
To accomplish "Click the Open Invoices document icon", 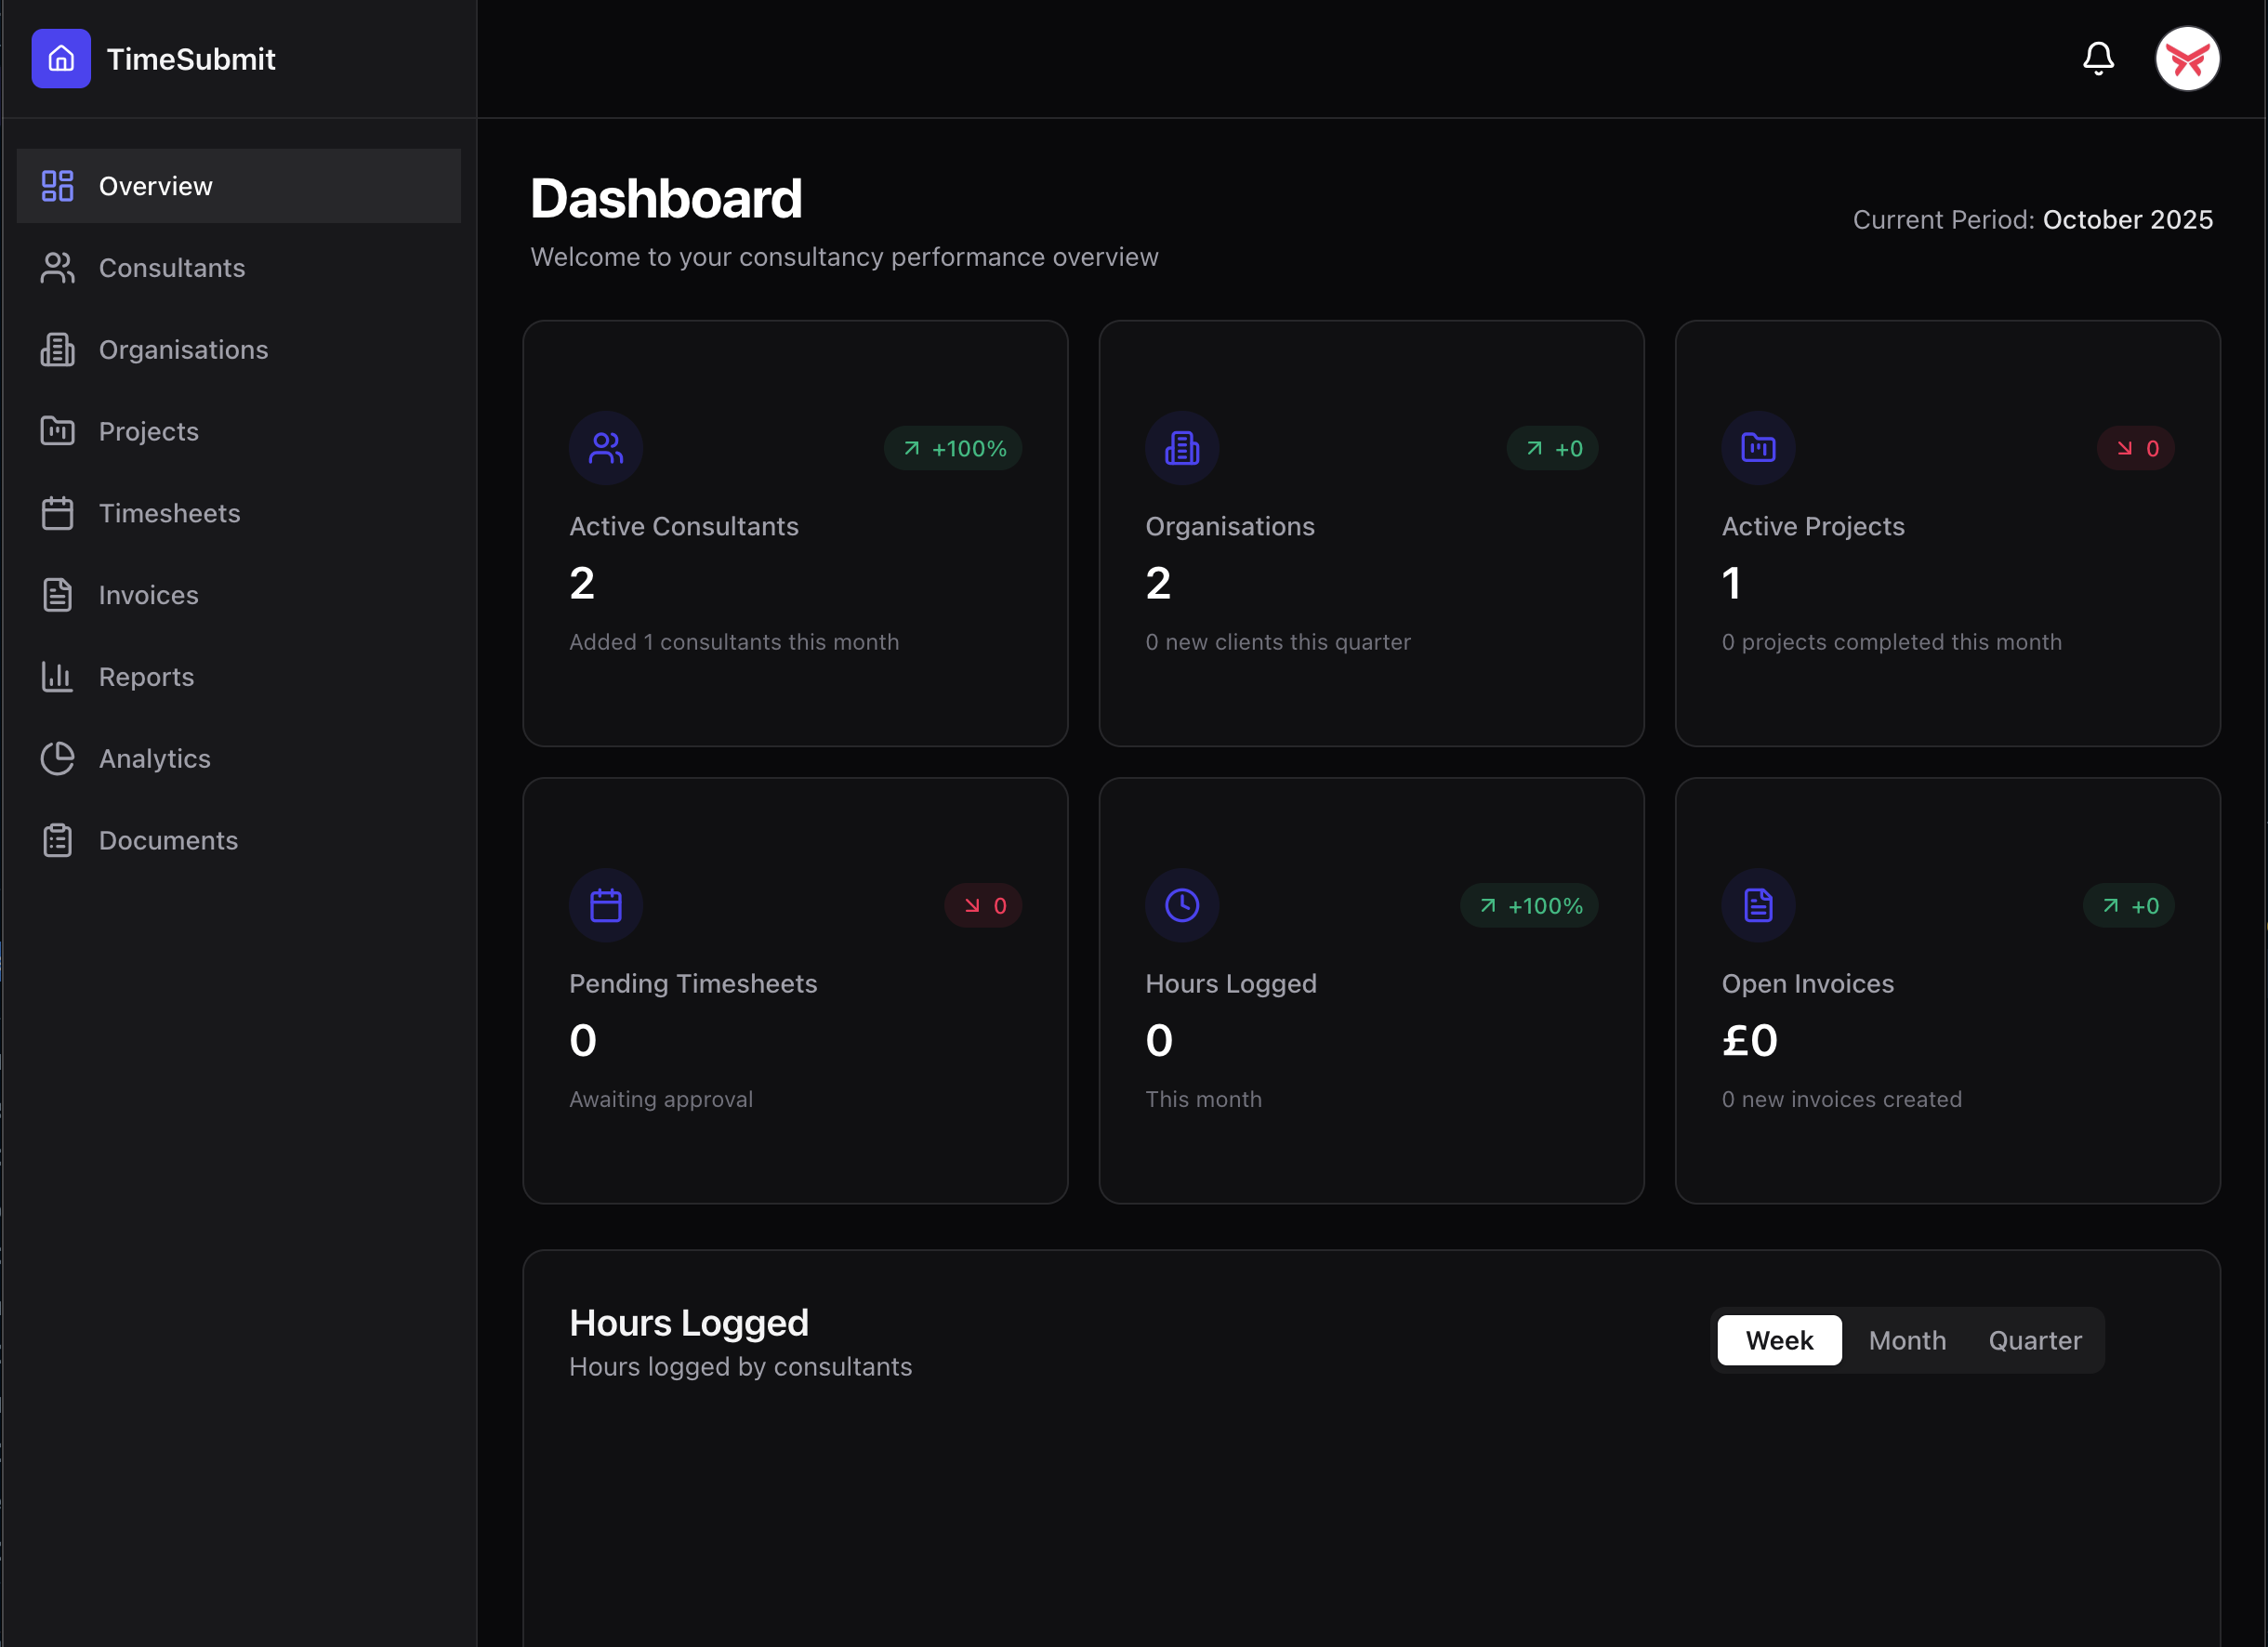I will click(1758, 905).
